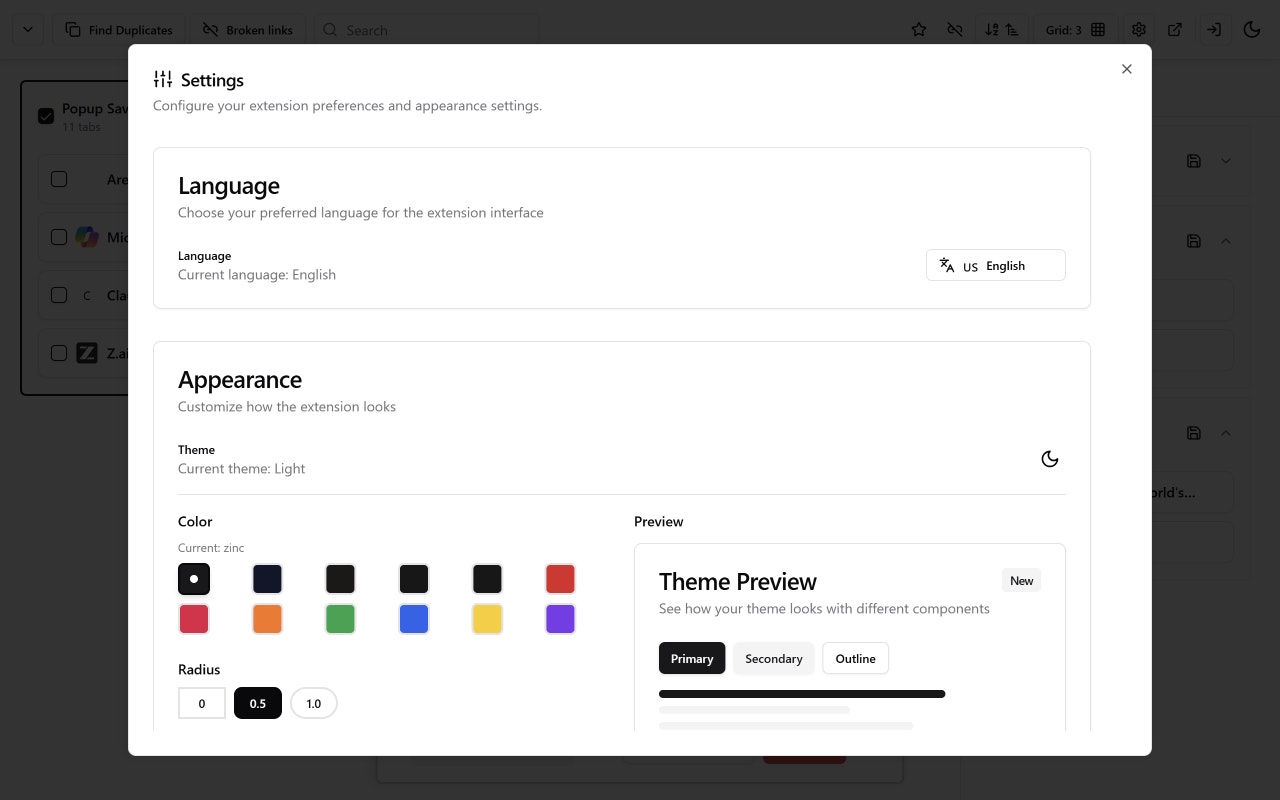This screenshot has width=1280, height=800.
Task: Click the sign-in arrow icon in toolbar
Action: pyautogui.click(x=1214, y=30)
